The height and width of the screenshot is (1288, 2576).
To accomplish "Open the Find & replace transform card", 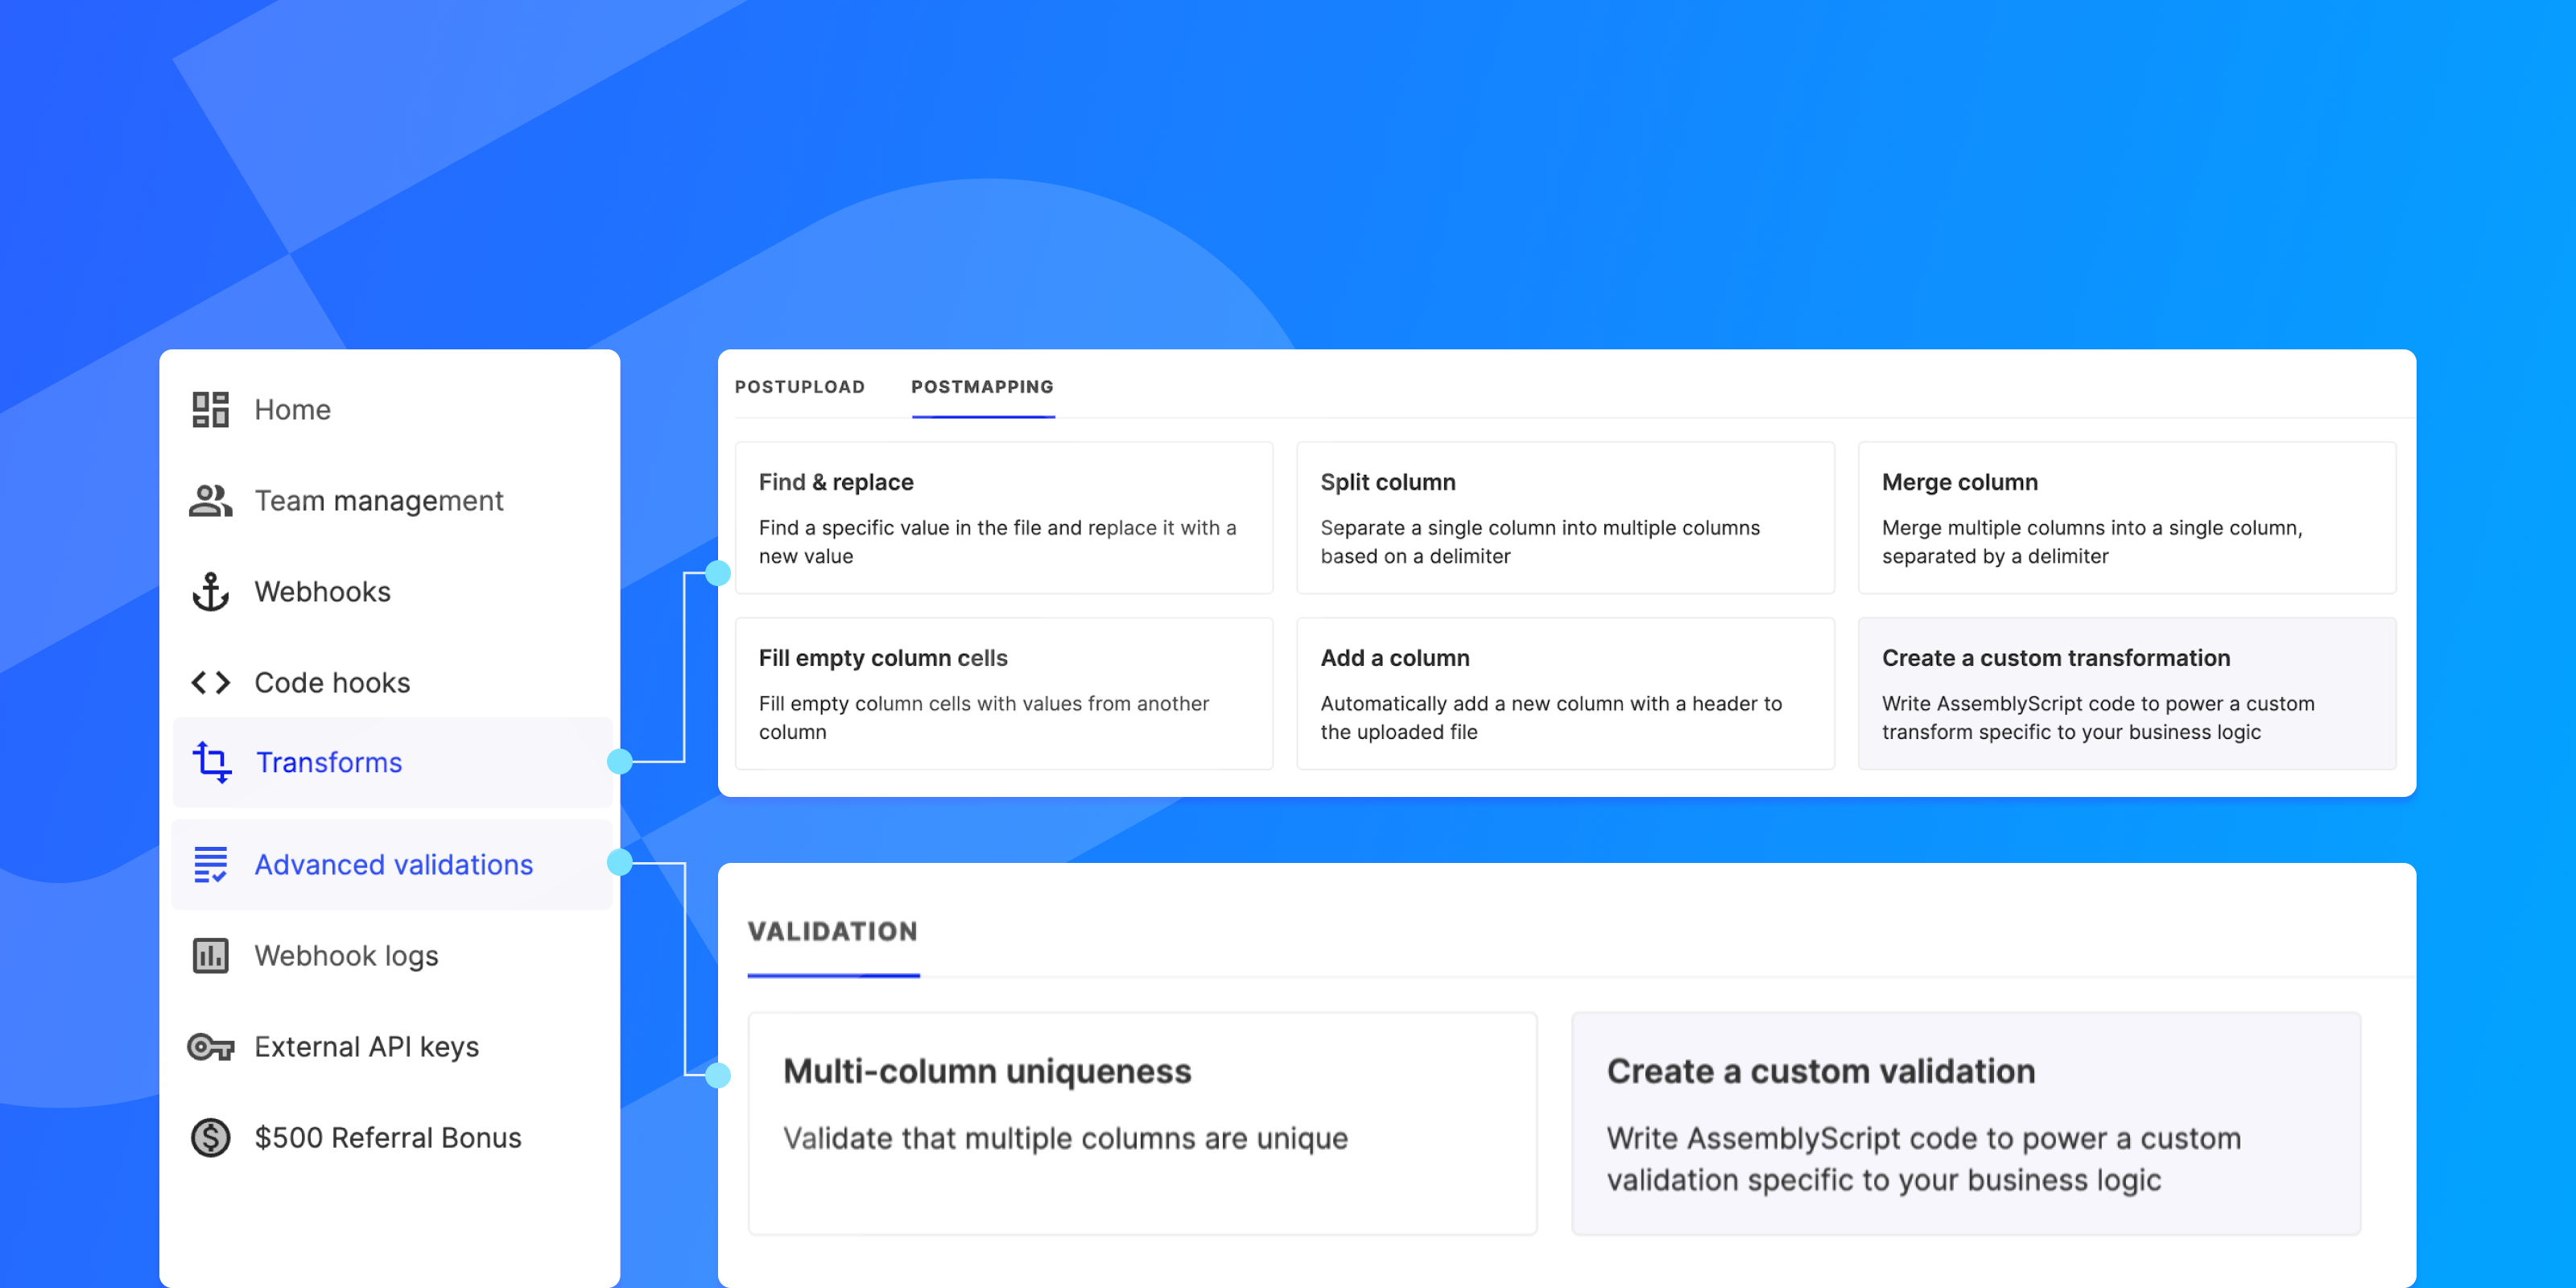I will click(x=1003, y=517).
